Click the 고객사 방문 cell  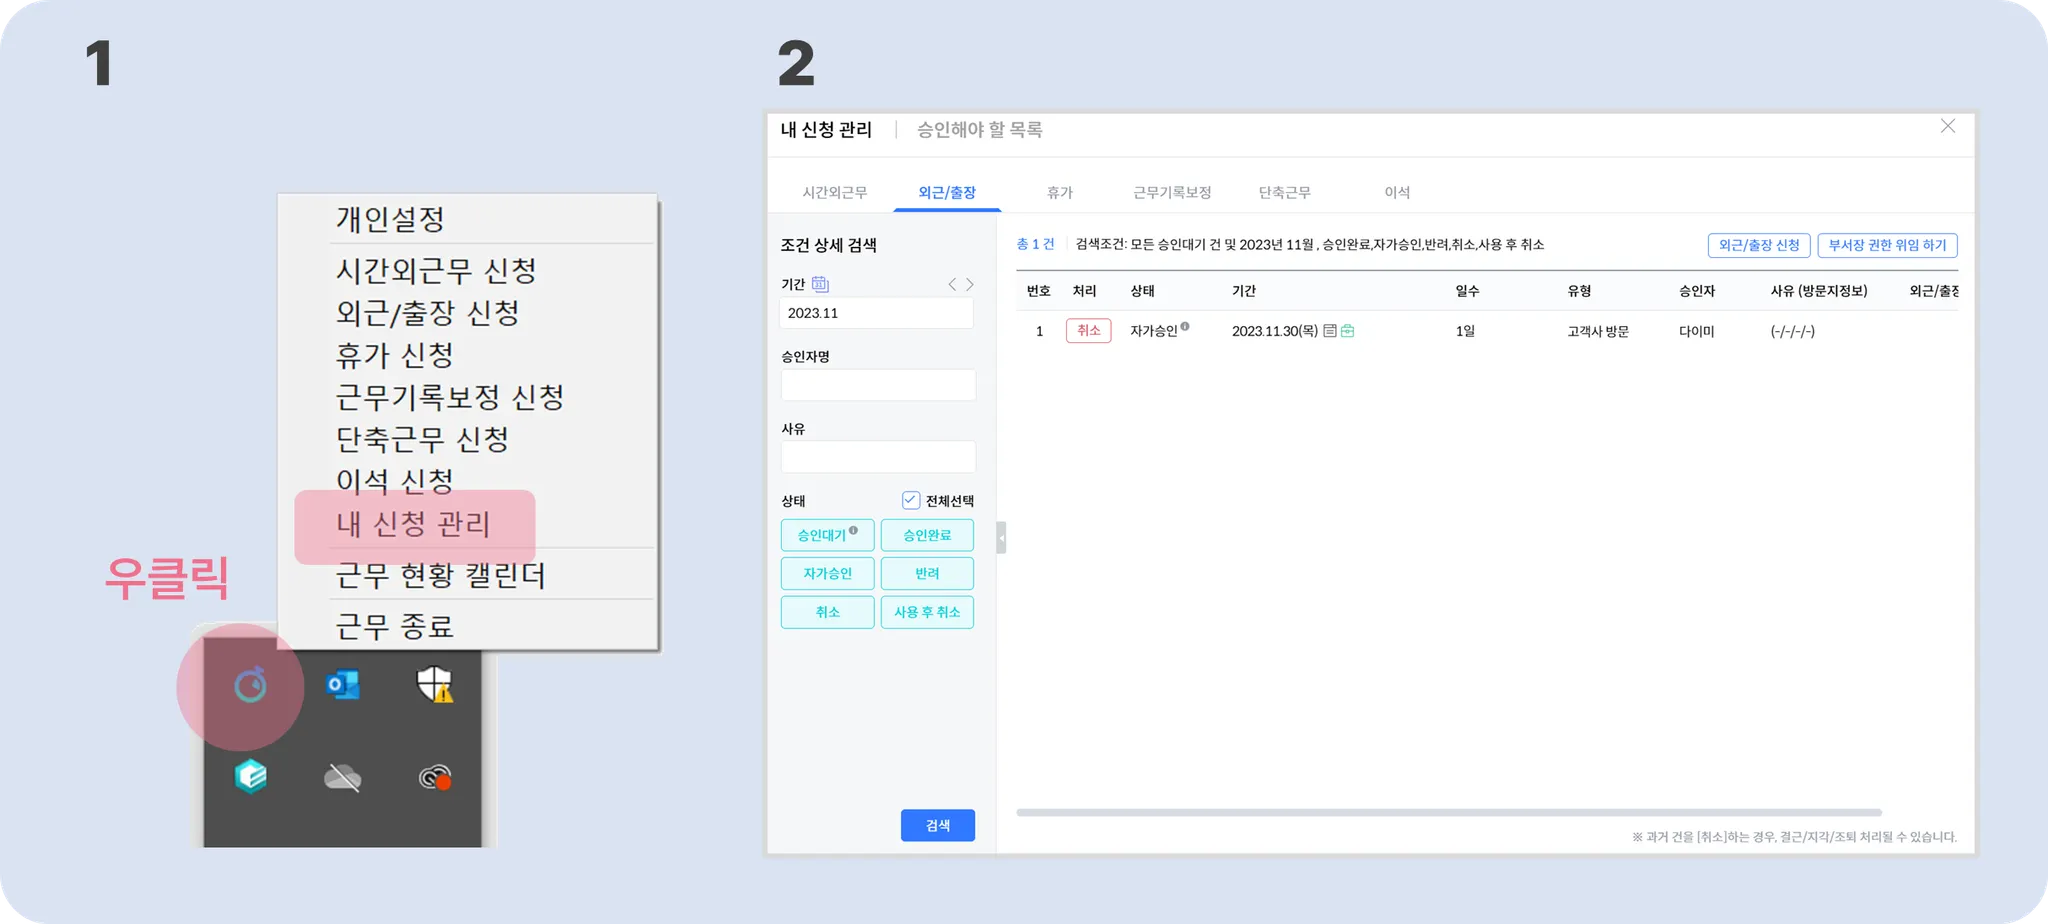tap(1597, 331)
